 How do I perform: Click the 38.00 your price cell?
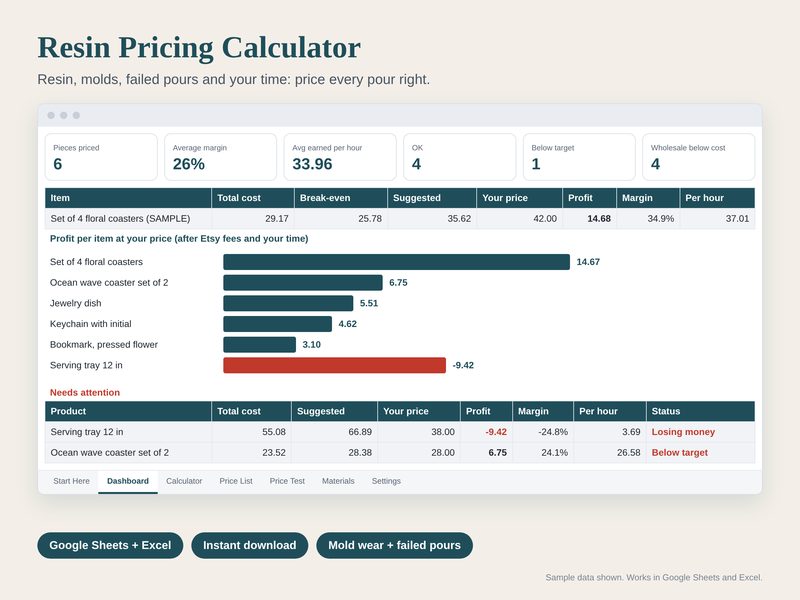[x=419, y=432]
